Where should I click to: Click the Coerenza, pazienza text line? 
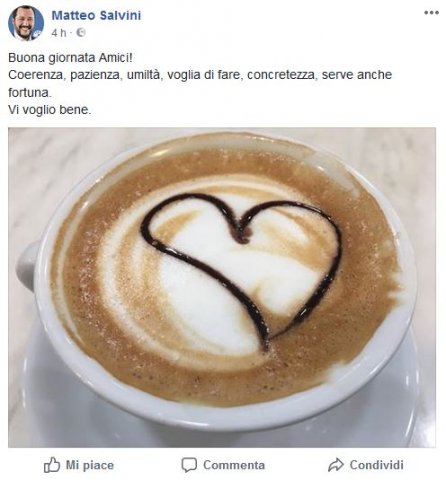200,75
